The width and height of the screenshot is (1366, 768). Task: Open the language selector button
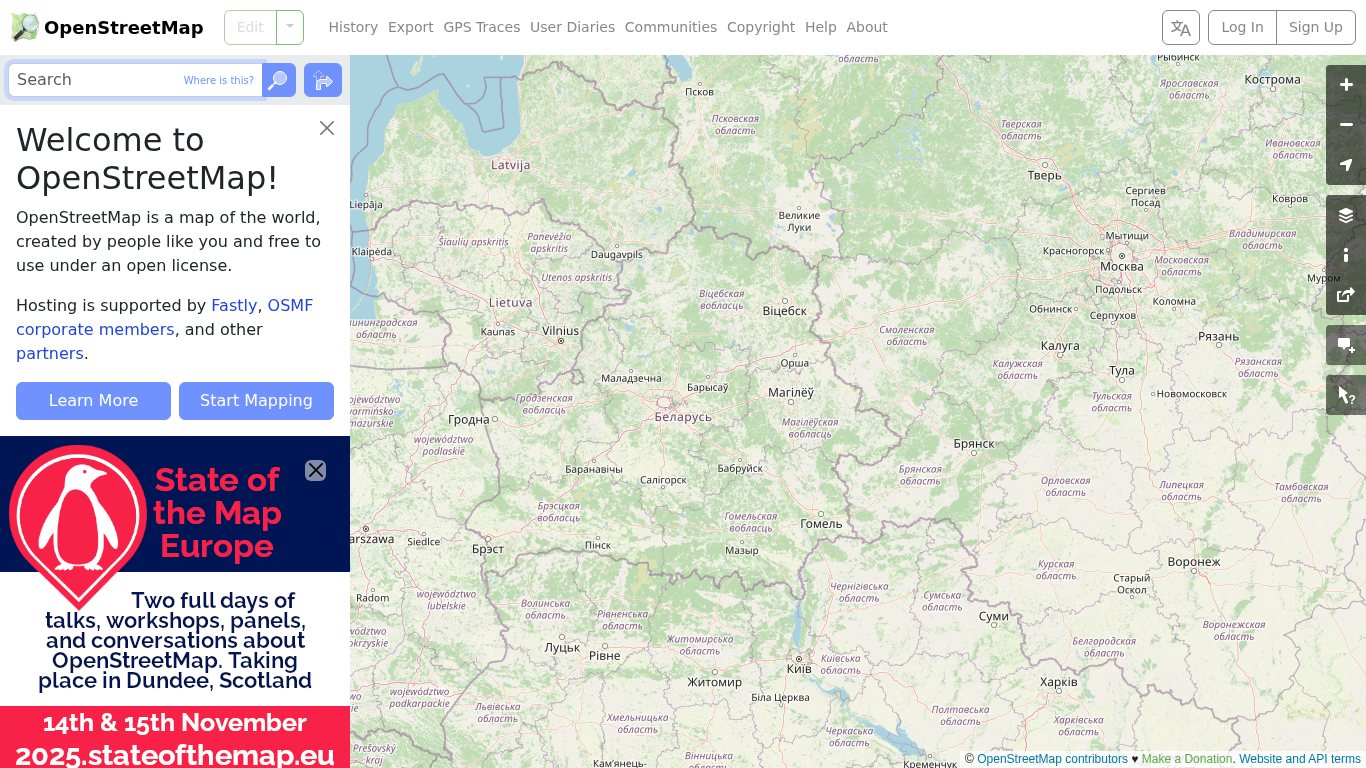pyautogui.click(x=1181, y=27)
